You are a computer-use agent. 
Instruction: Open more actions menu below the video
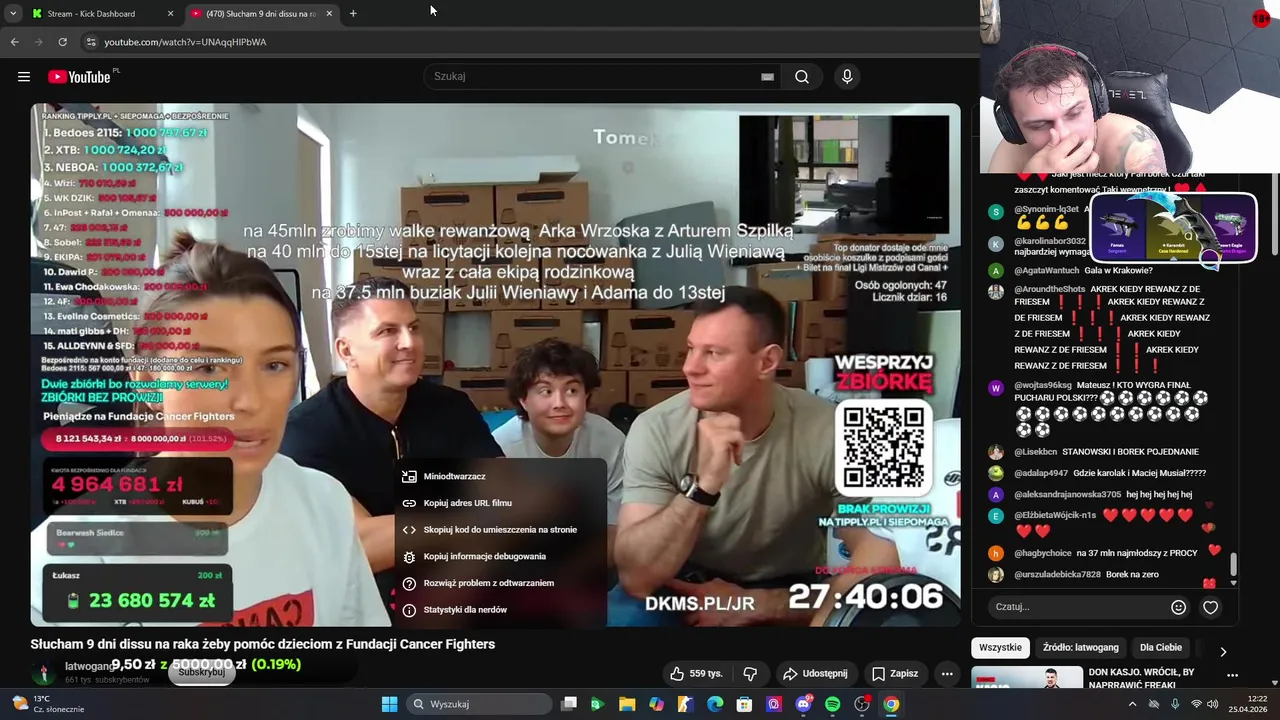pos(947,674)
